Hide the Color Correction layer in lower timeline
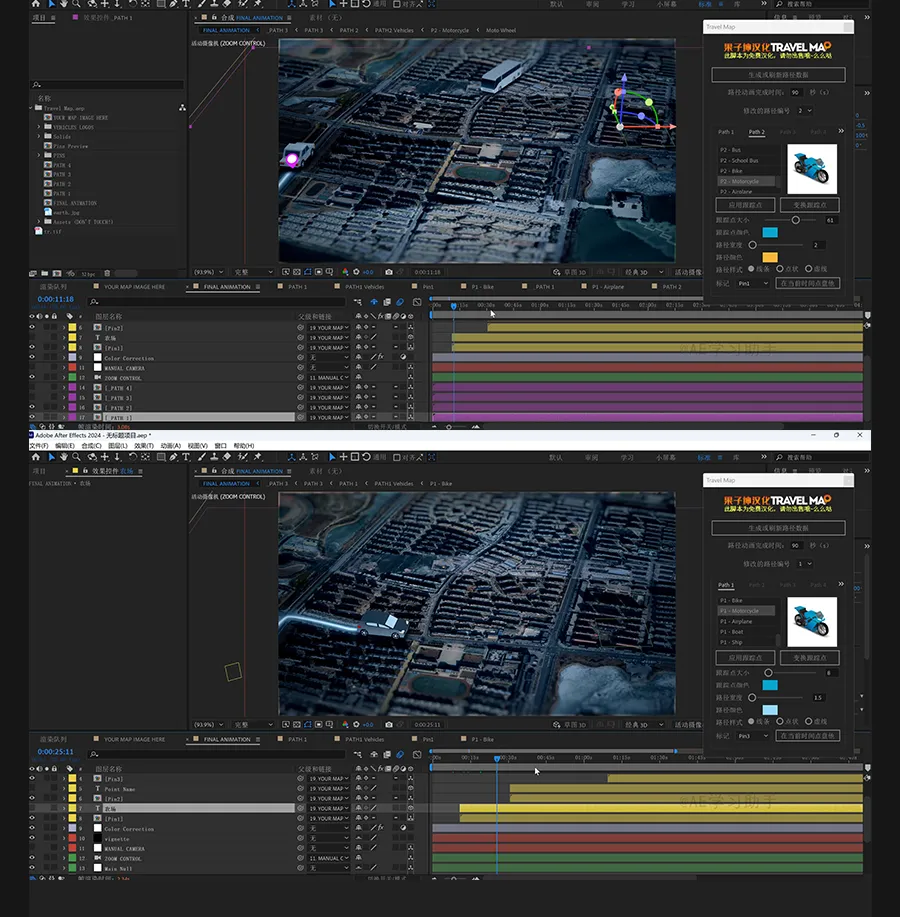Screen dimensions: 900x917 pyautogui.click(x=32, y=828)
